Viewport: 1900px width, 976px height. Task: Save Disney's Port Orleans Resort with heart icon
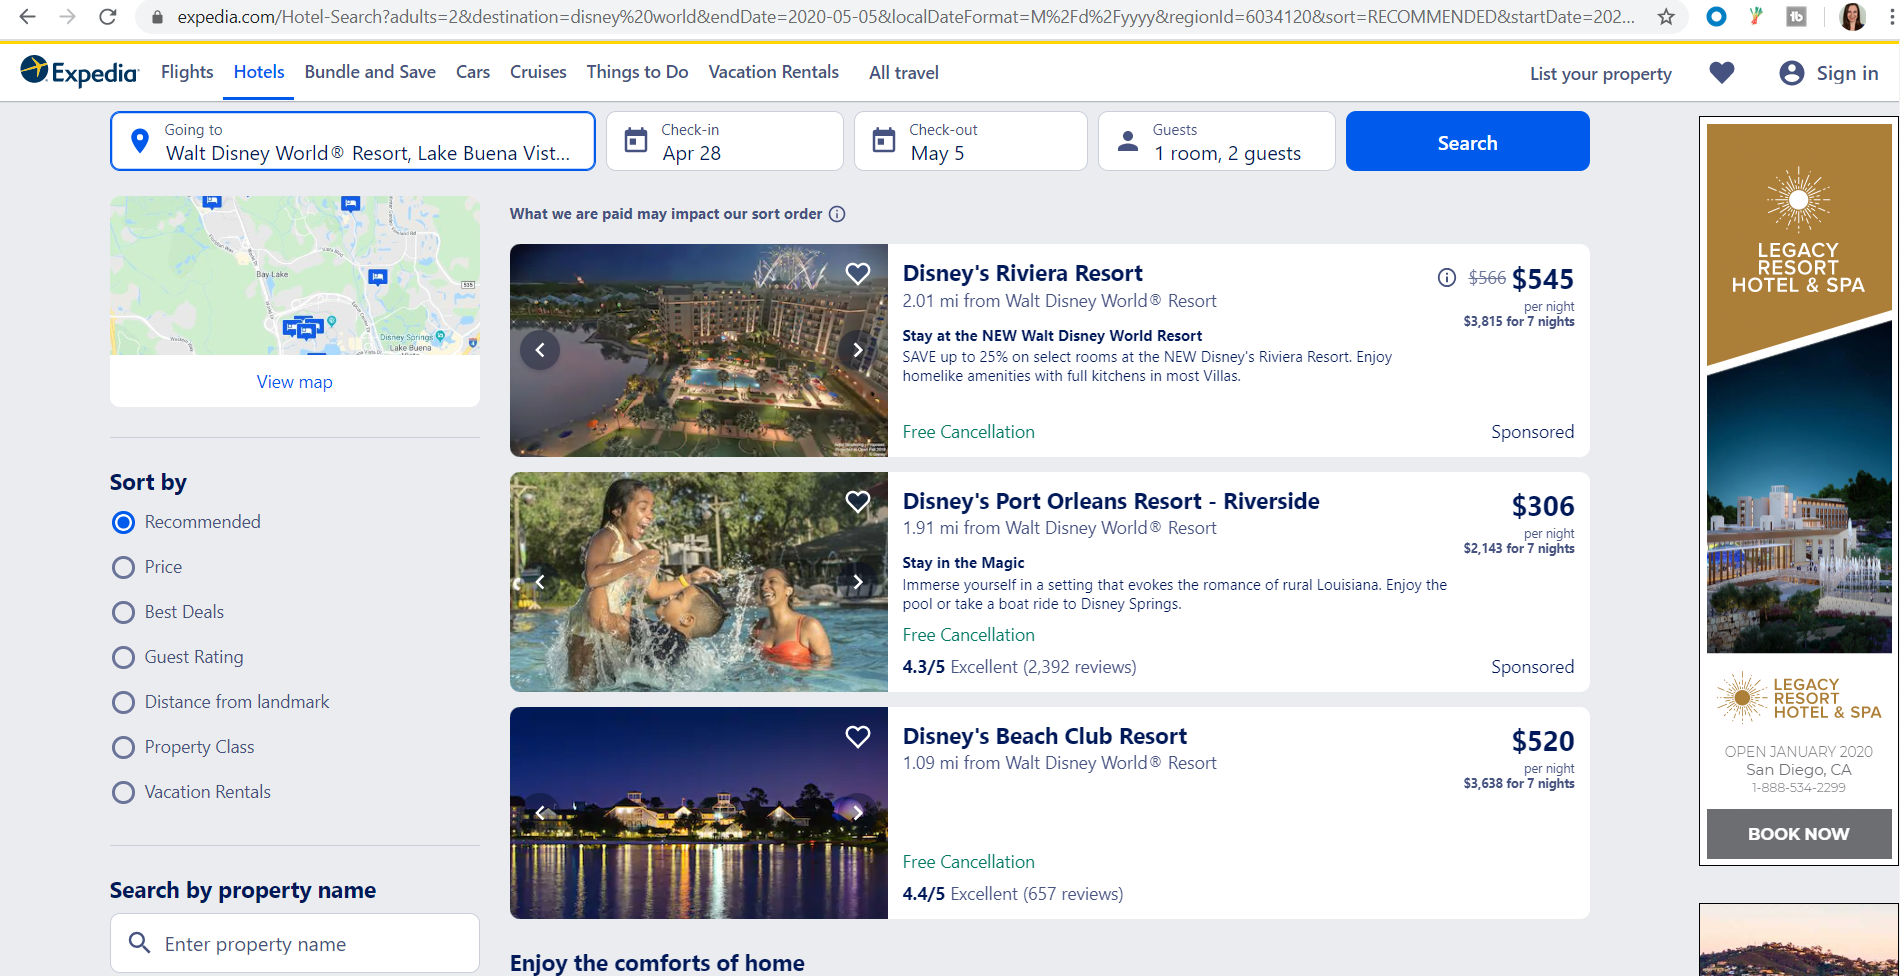point(858,502)
